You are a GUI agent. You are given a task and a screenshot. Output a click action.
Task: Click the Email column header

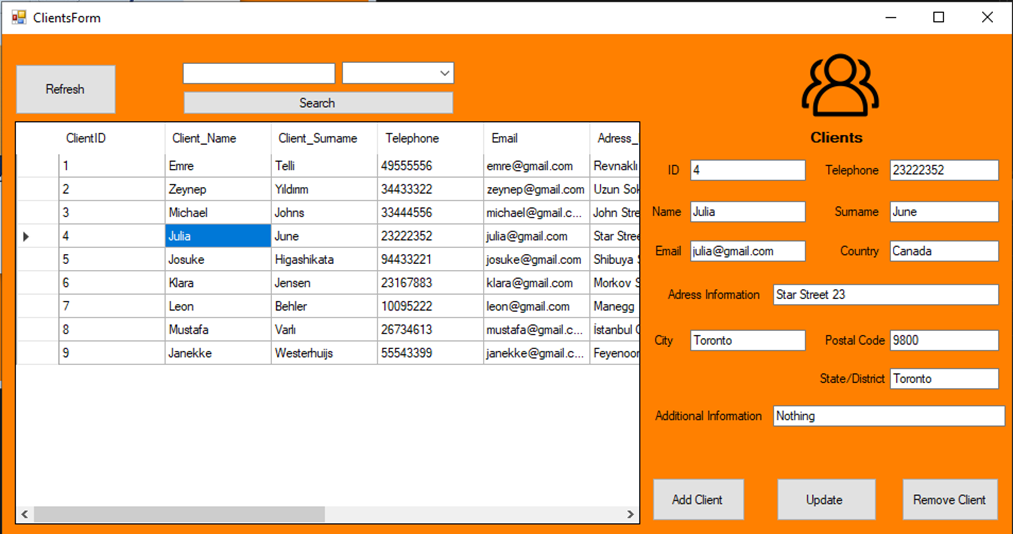click(x=536, y=138)
